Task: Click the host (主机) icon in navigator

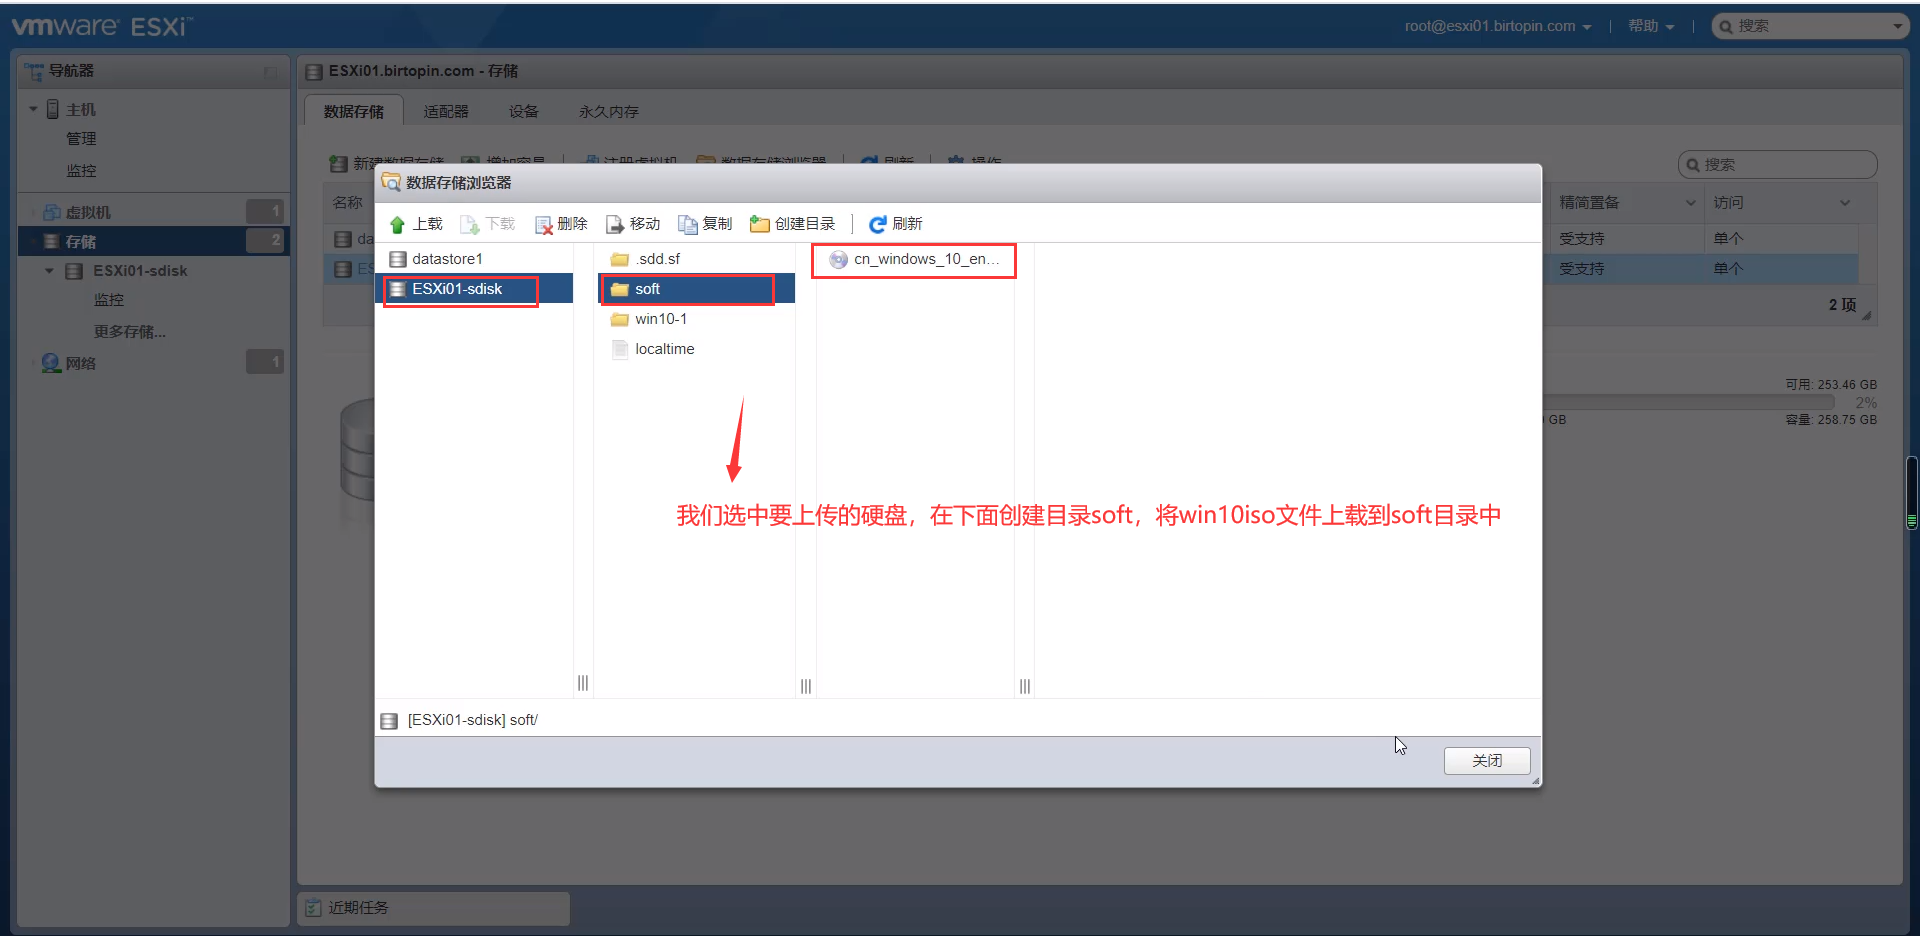Action: [53, 109]
